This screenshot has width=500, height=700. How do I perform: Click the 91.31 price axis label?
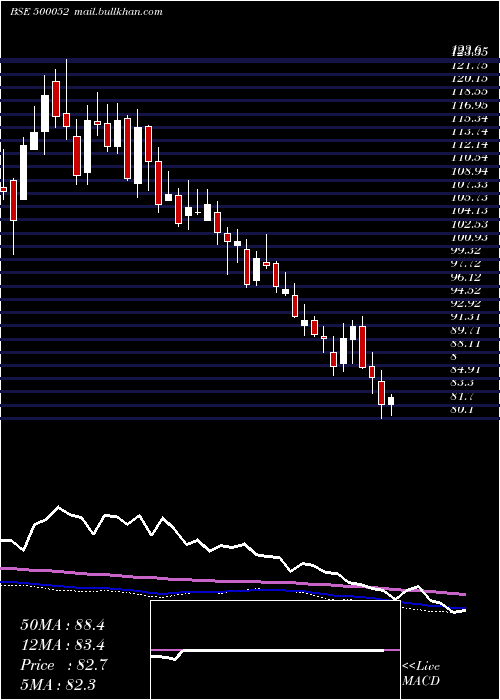point(468,317)
